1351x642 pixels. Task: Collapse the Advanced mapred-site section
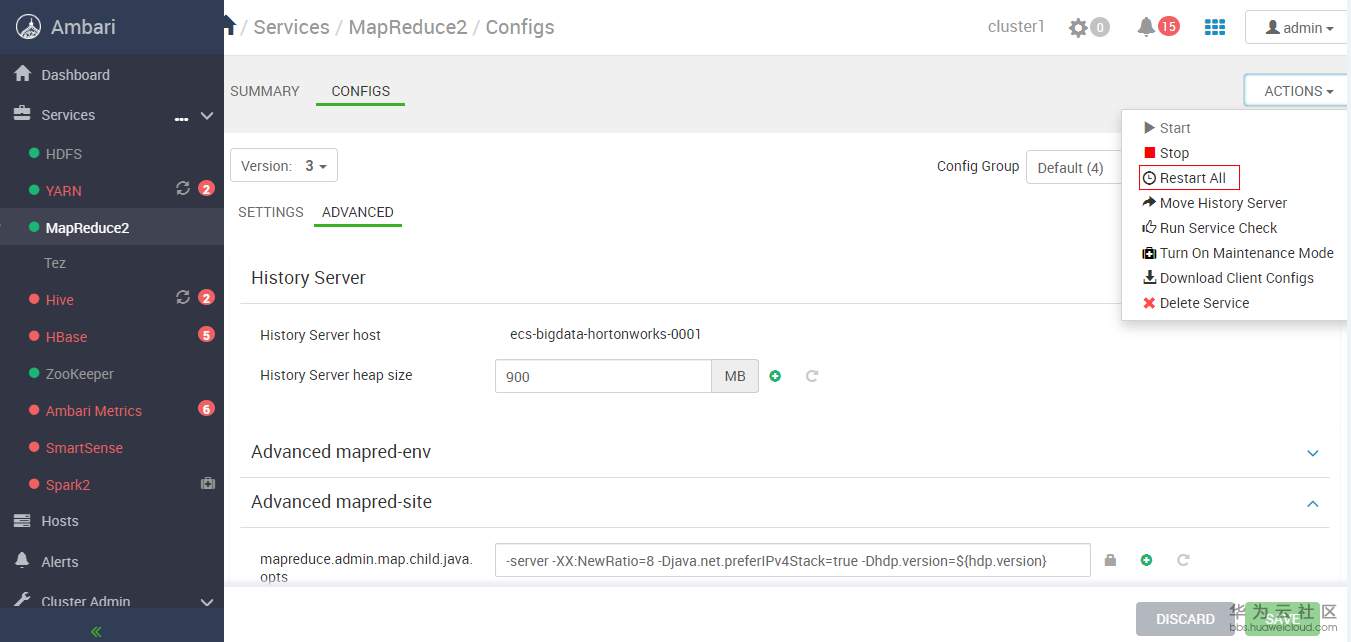point(1313,503)
